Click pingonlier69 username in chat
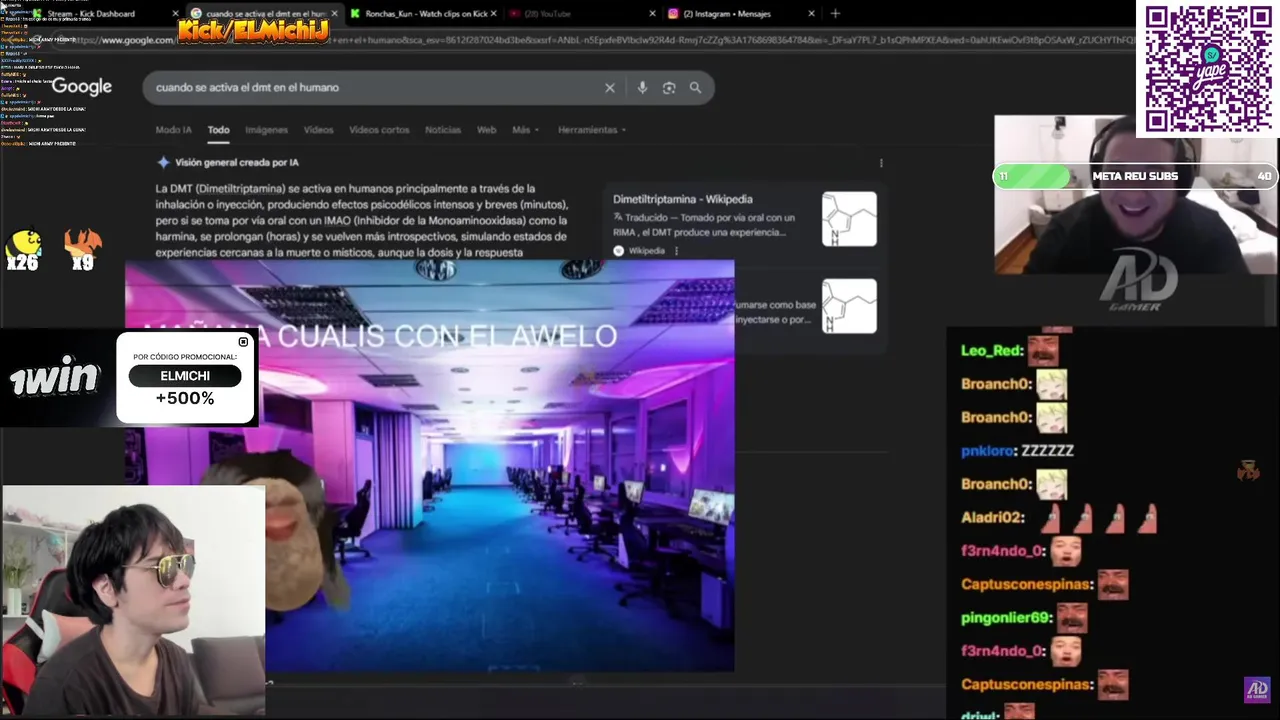The width and height of the screenshot is (1280, 720). [x=1006, y=618]
